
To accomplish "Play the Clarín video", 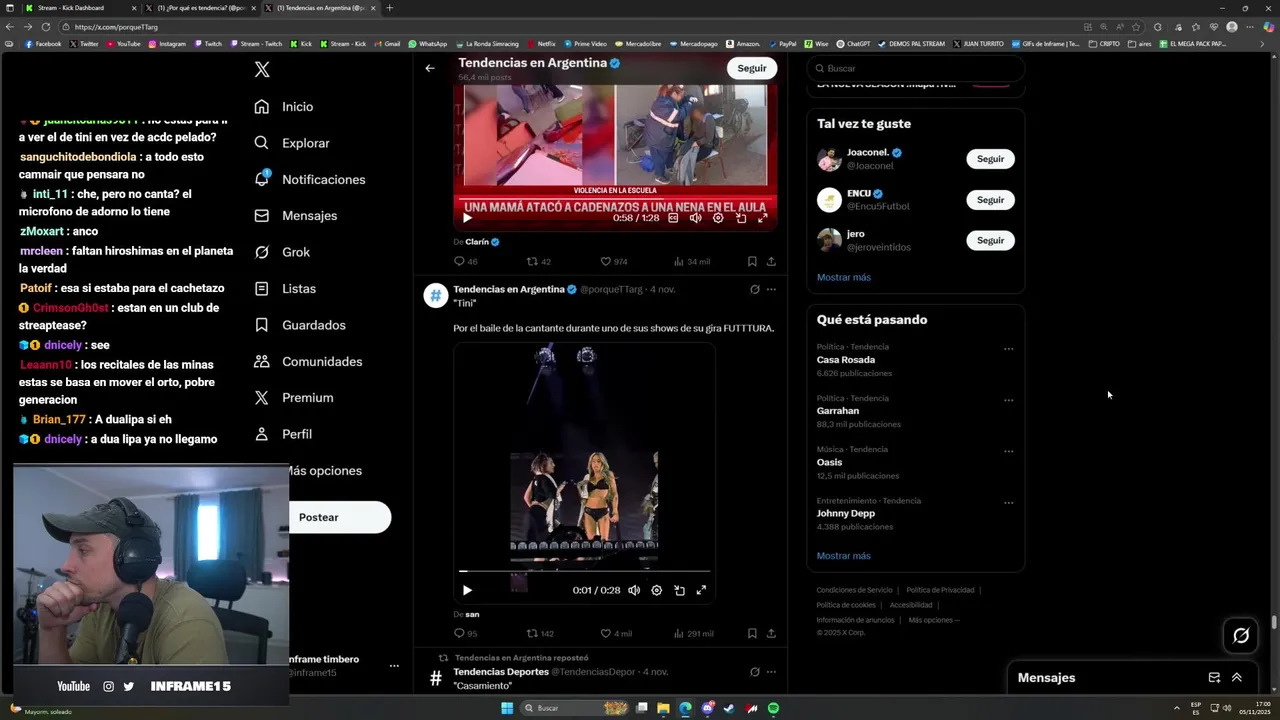I will click(467, 218).
